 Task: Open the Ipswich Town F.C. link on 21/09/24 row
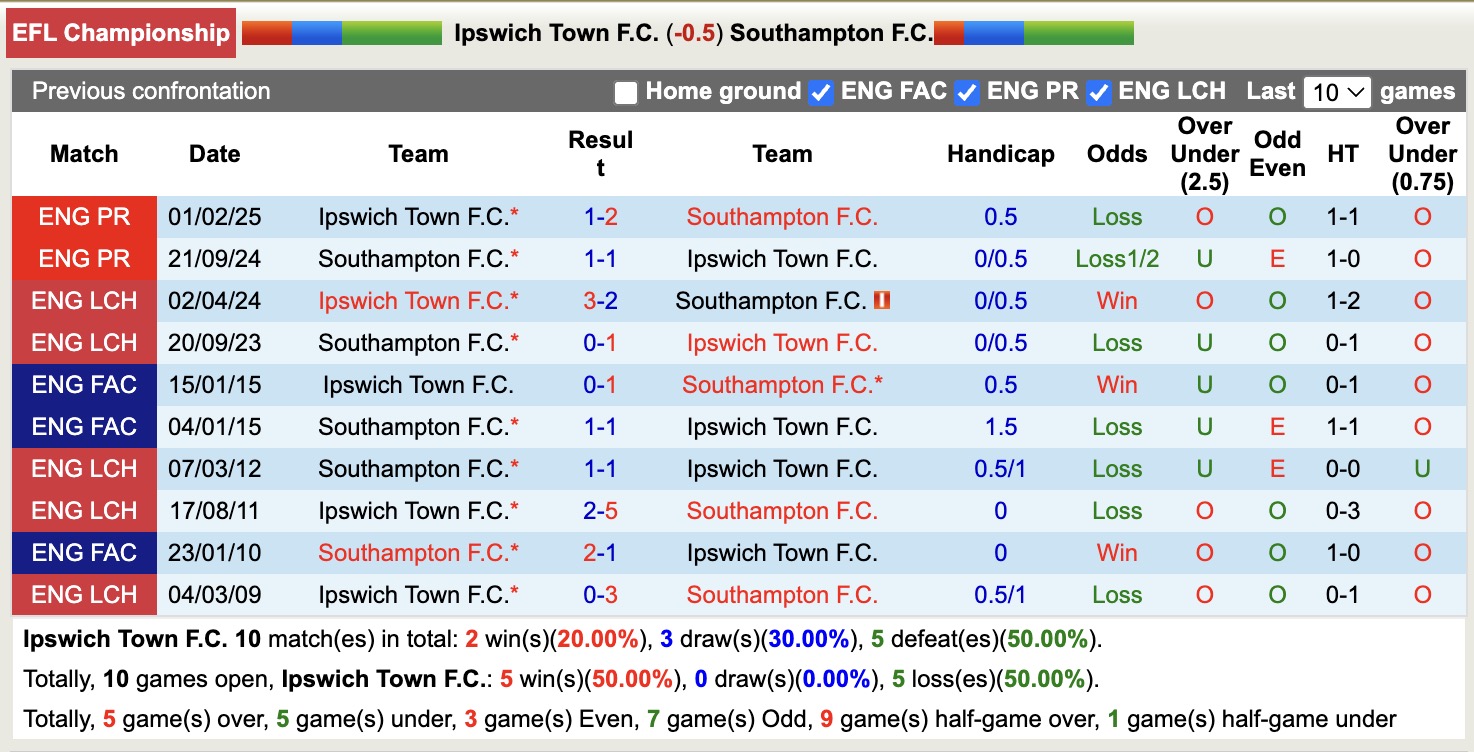click(783, 258)
